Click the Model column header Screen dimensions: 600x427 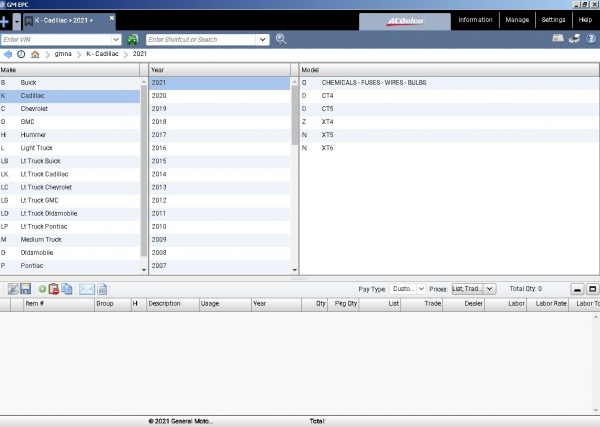pos(449,70)
